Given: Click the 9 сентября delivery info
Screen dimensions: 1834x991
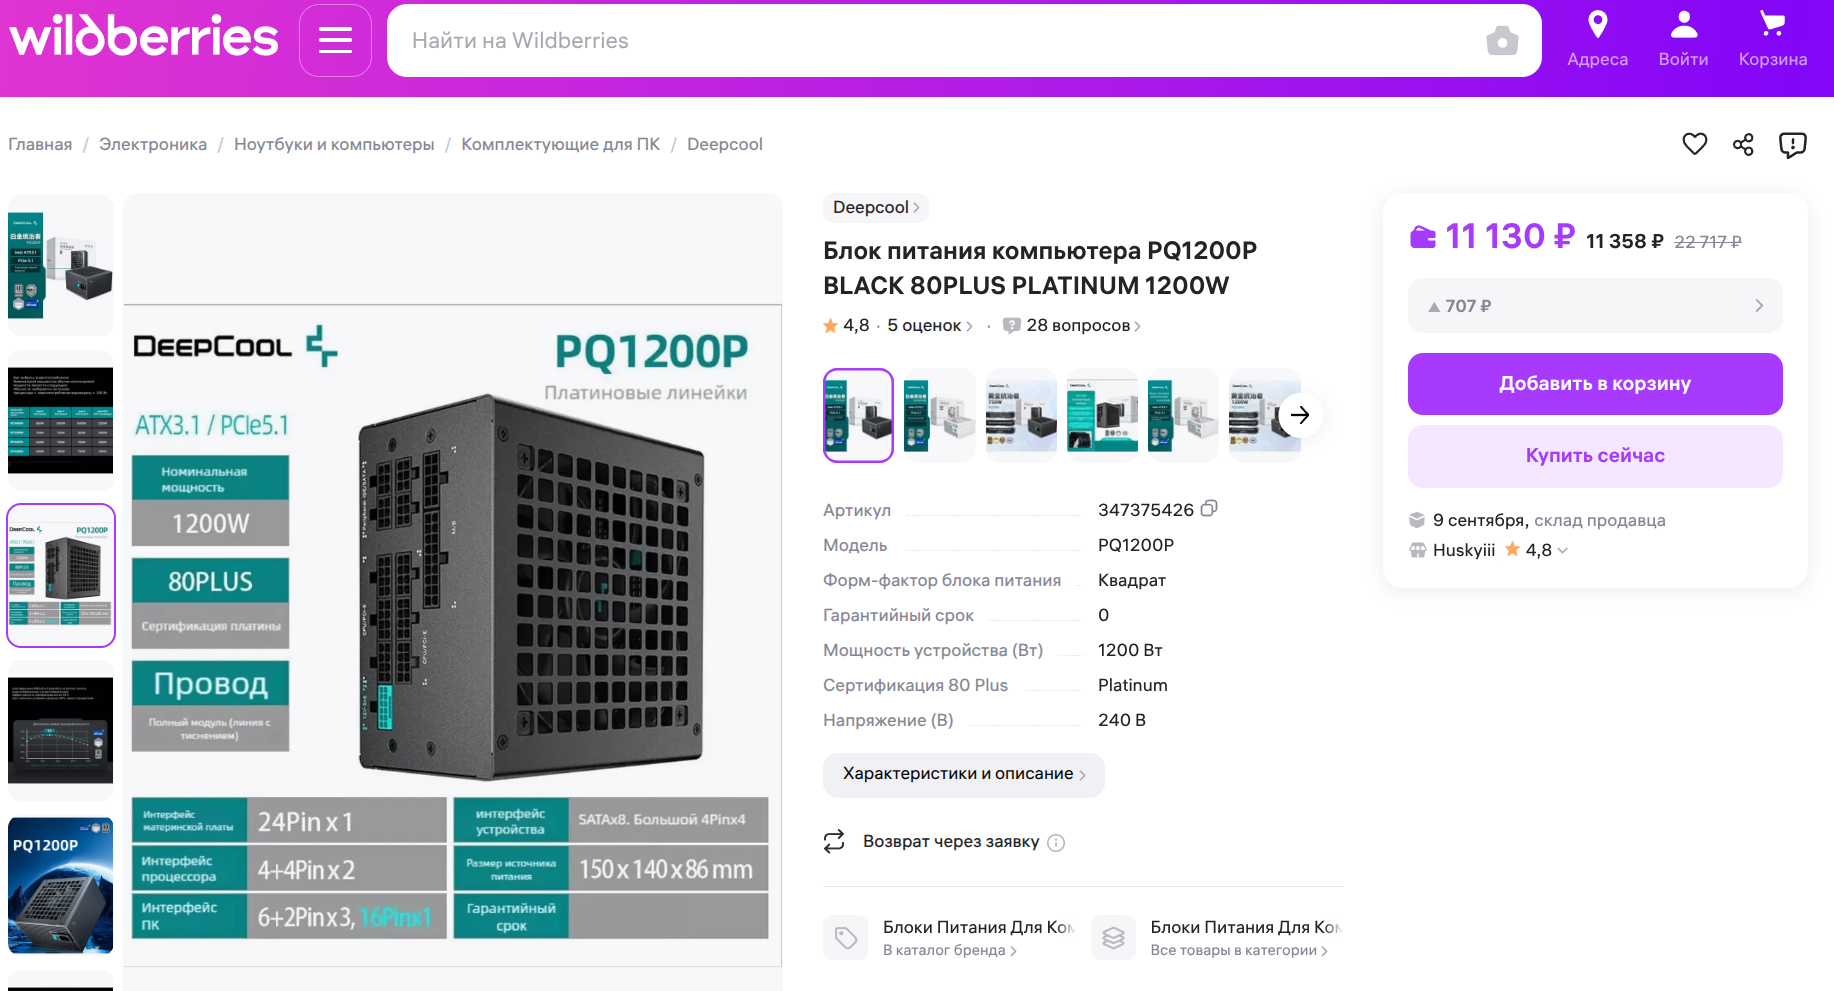Looking at the screenshot, I should [x=1549, y=520].
